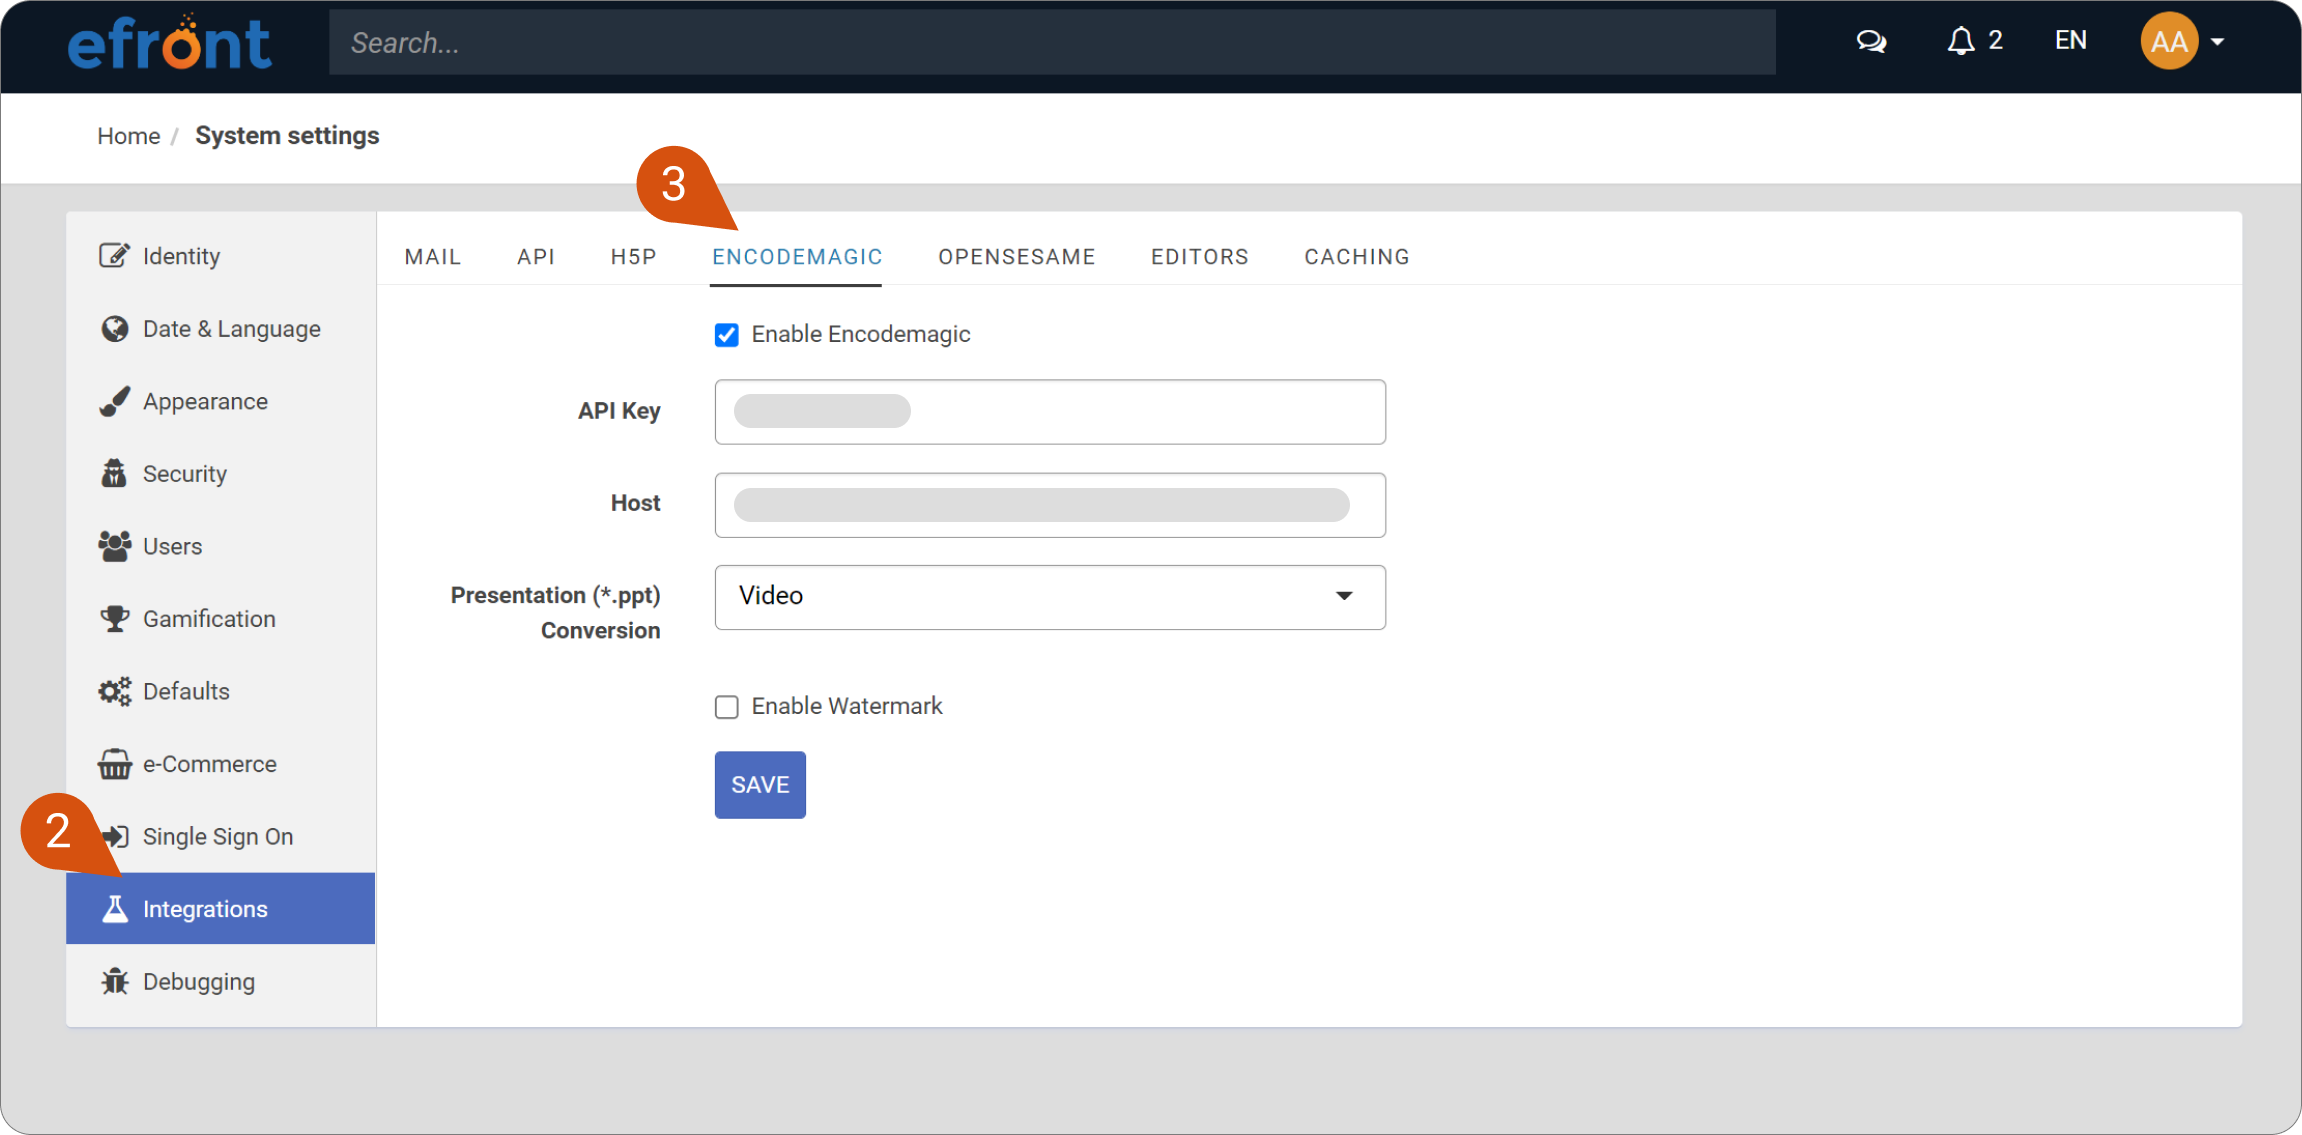2302x1135 pixels.
Task: Open Debugging settings
Action: (x=221, y=981)
